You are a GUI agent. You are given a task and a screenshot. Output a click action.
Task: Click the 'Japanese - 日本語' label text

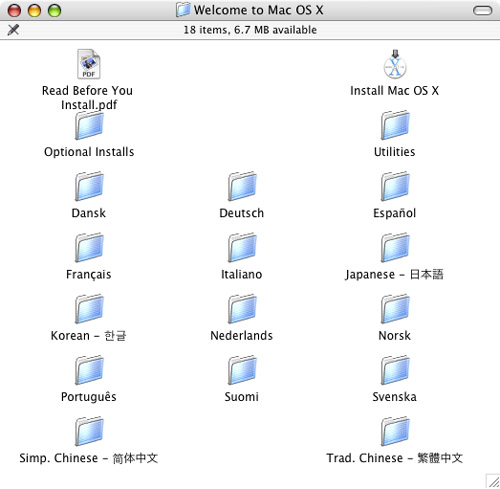[x=394, y=275]
